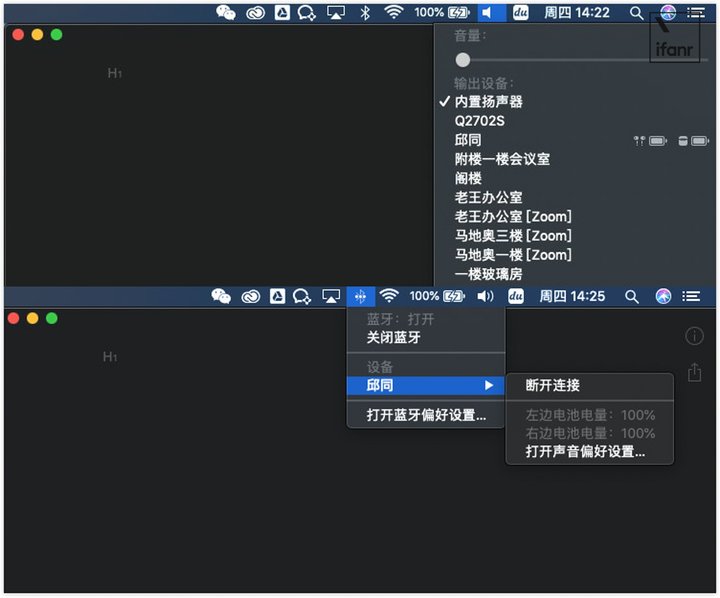
Task: Click highlighted Bluetooth icon in lower menu bar
Action: point(361,297)
